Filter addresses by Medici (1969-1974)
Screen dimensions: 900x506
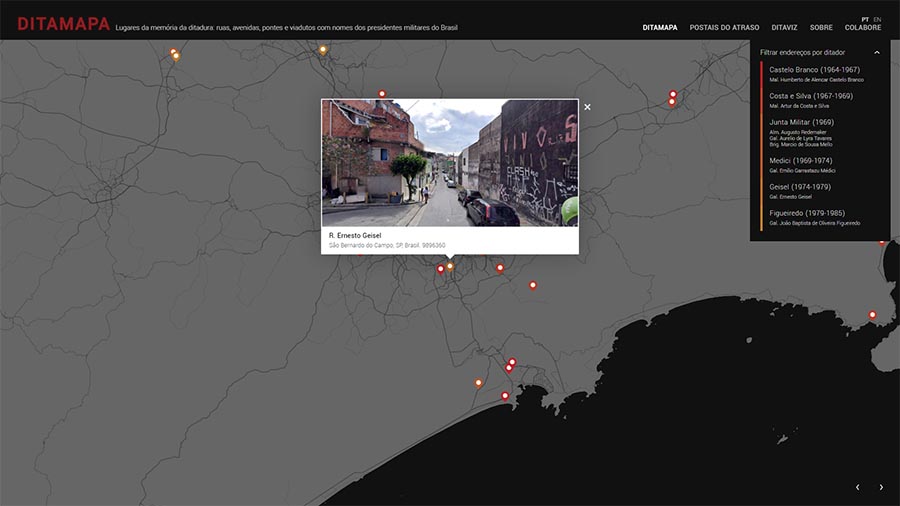click(800, 161)
